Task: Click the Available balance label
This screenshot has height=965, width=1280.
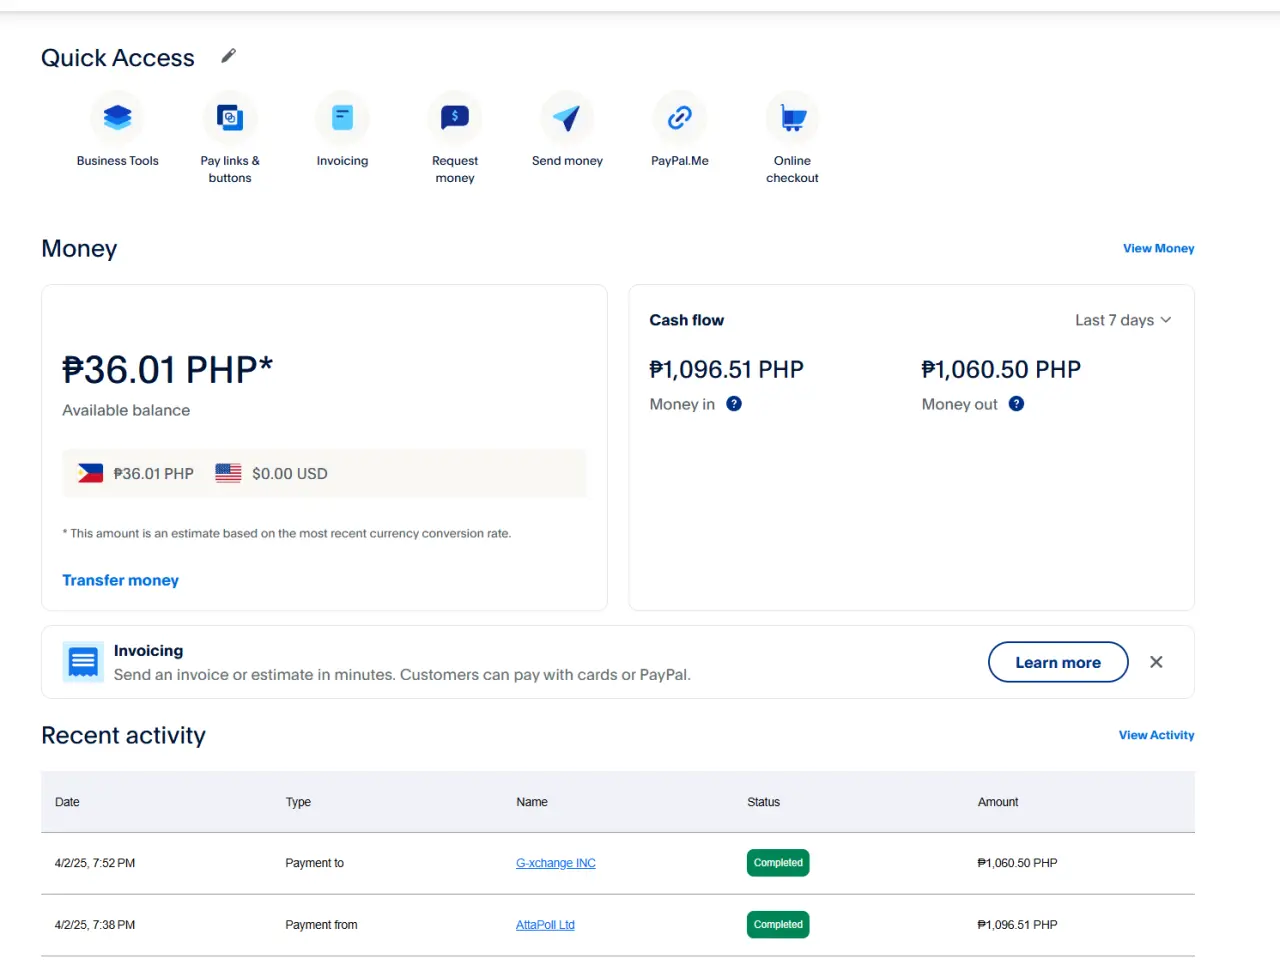Action: pos(126,410)
